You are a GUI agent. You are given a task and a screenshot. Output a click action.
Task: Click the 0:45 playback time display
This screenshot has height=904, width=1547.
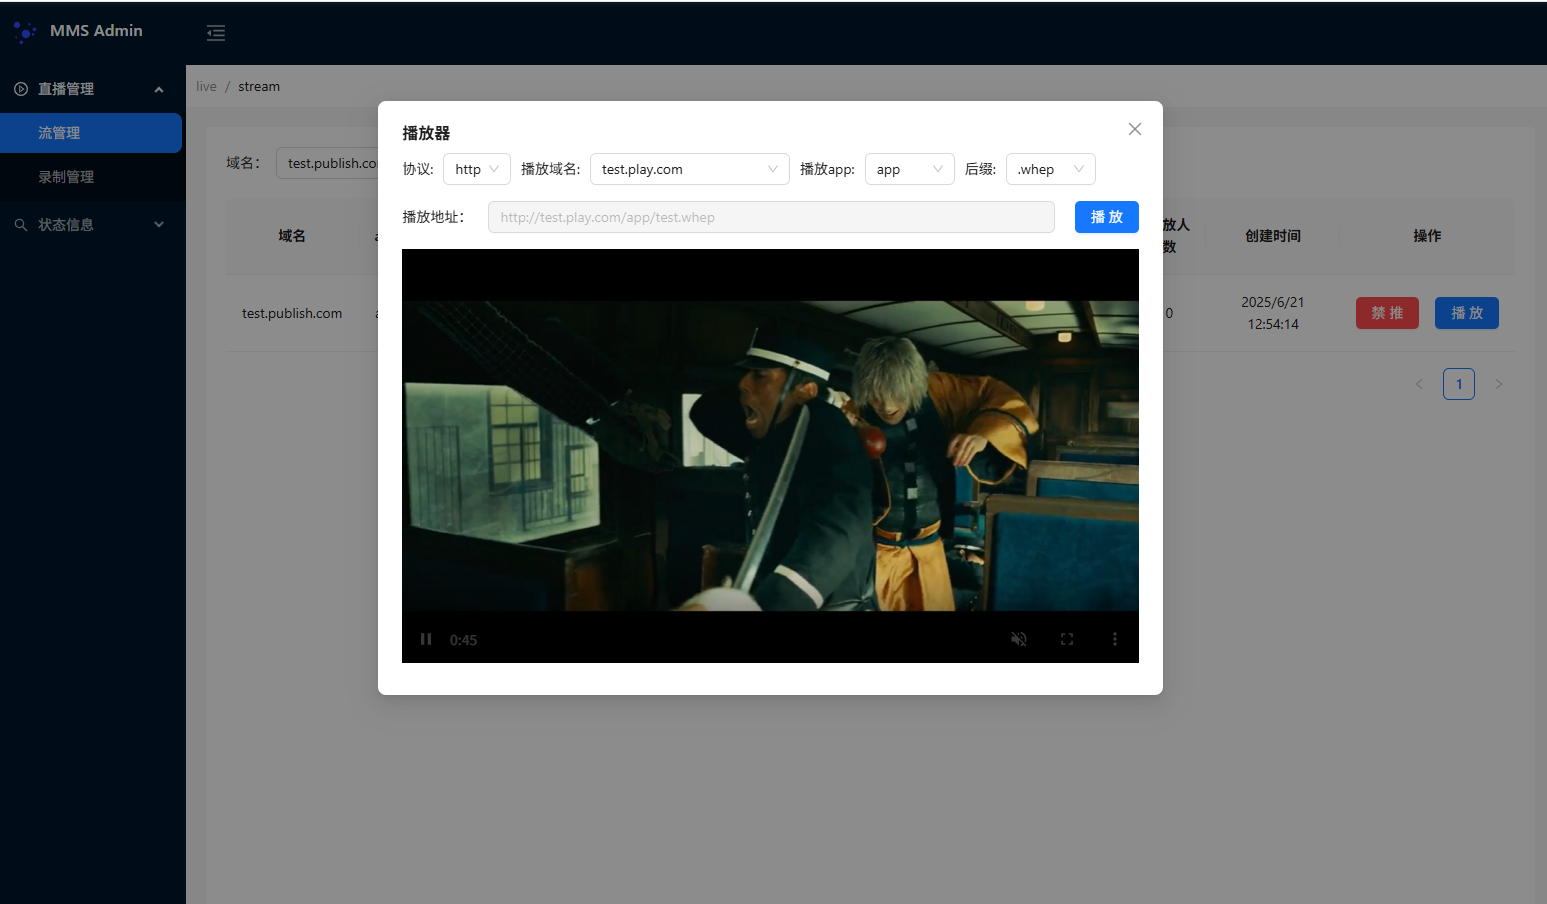click(x=463, y=640)
